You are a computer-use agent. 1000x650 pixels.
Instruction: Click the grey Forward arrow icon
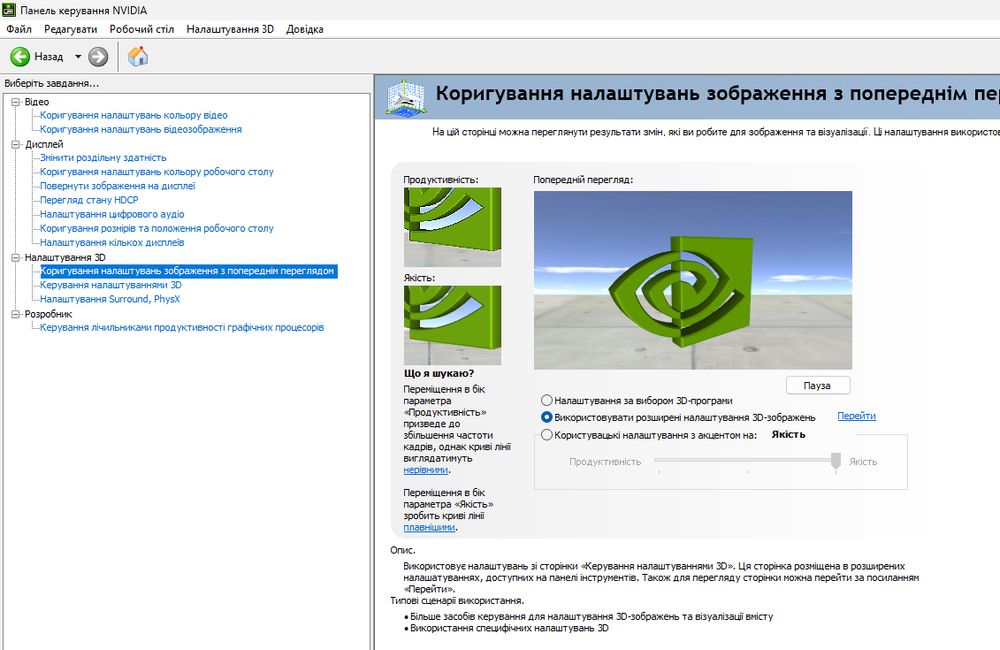coord(98,57)
